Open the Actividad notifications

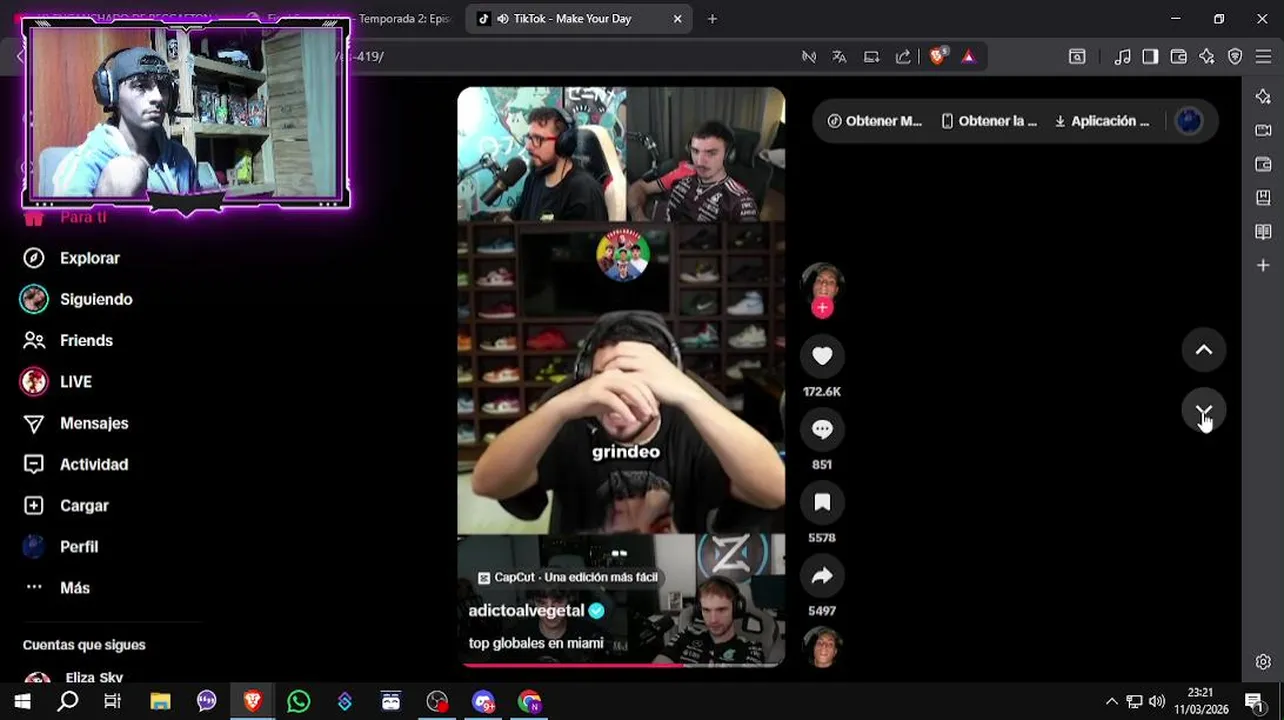[76, 464]
